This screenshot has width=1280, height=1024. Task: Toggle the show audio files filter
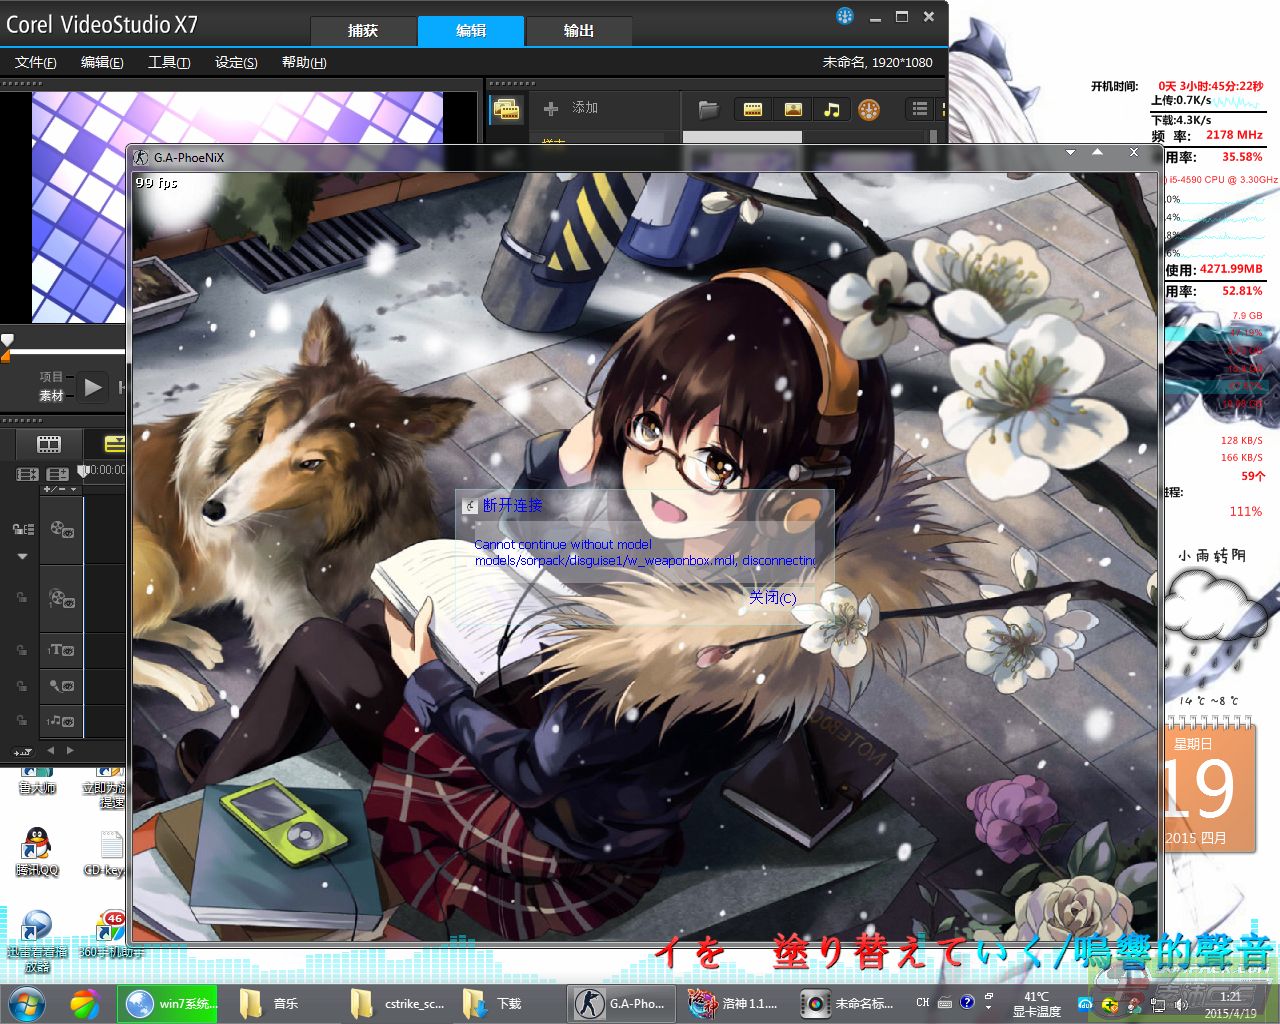(x=831, y=109)
